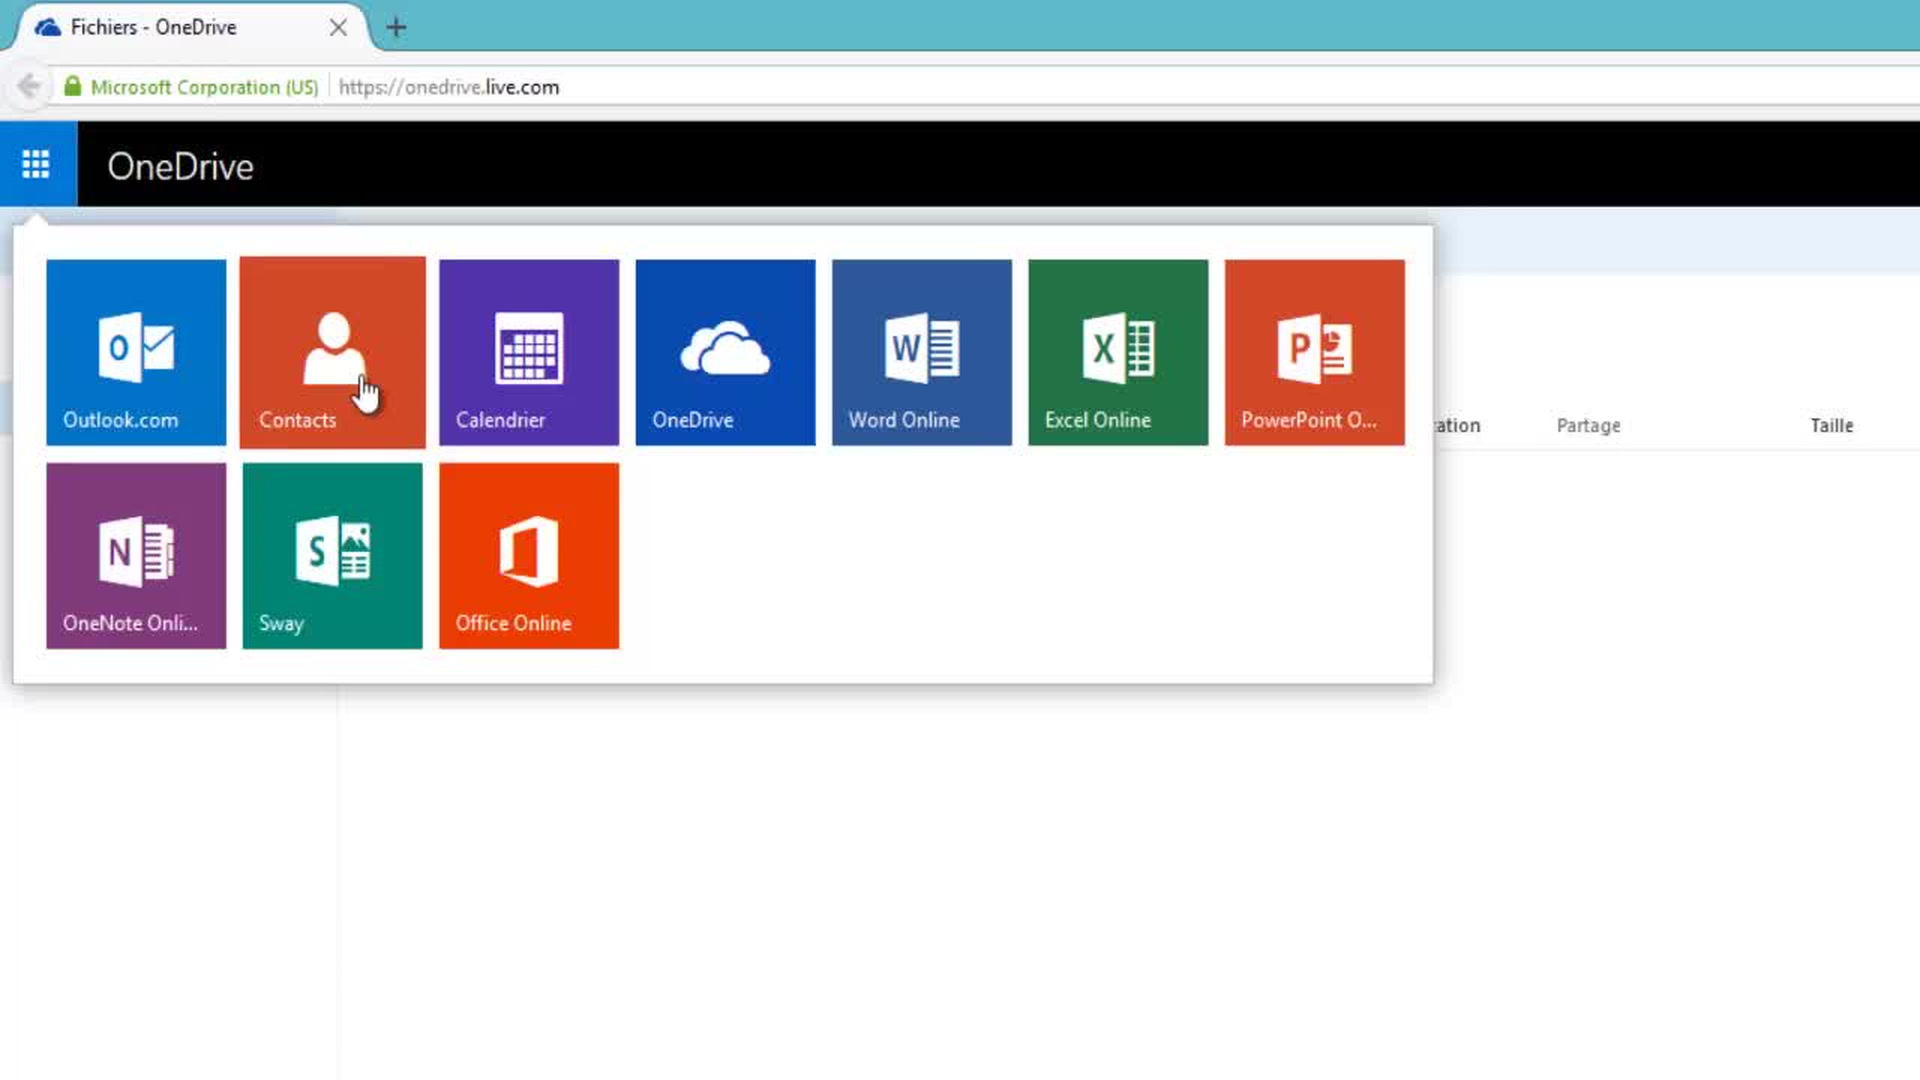The width and height of the screenshot is (1920, 1080).
Task: Launch Word Online tile
Action: point(922,352)
